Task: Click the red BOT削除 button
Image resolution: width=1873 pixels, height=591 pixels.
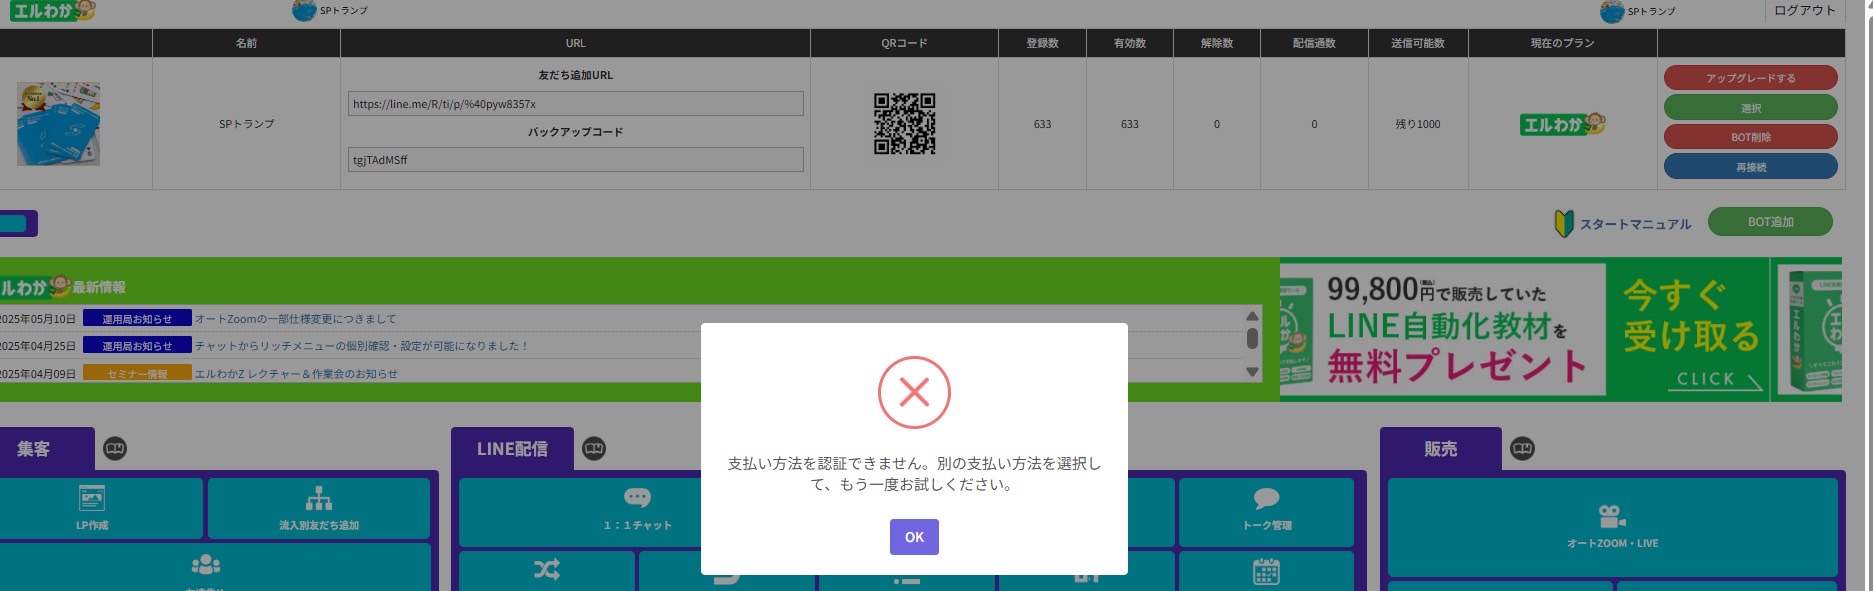Action: [x=1750, y=137]
